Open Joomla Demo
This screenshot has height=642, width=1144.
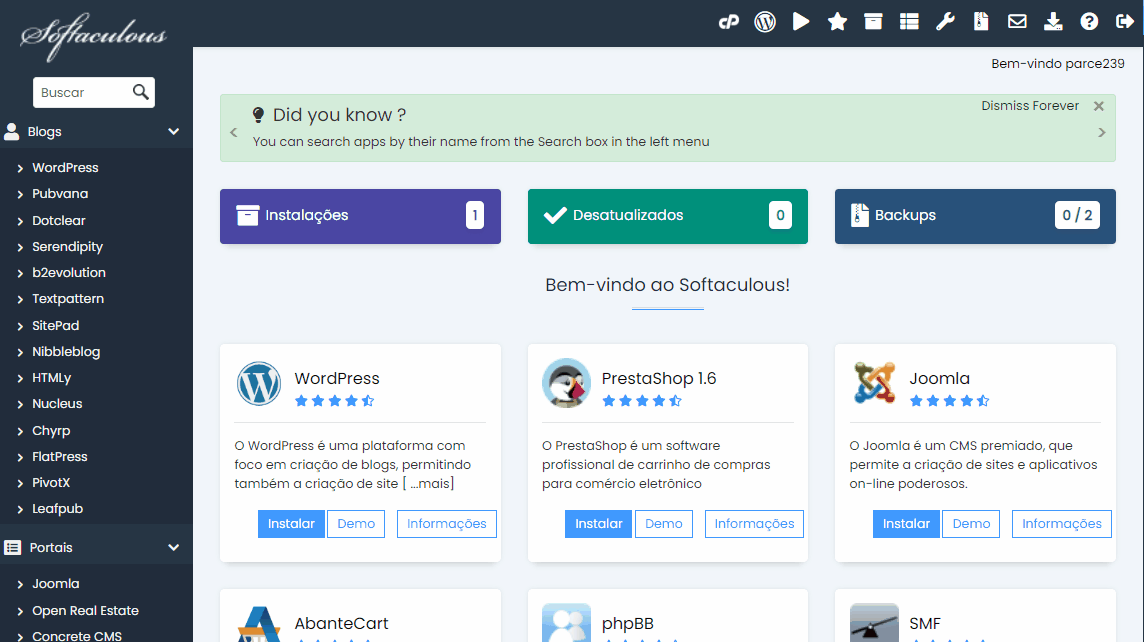coord(971,524)
